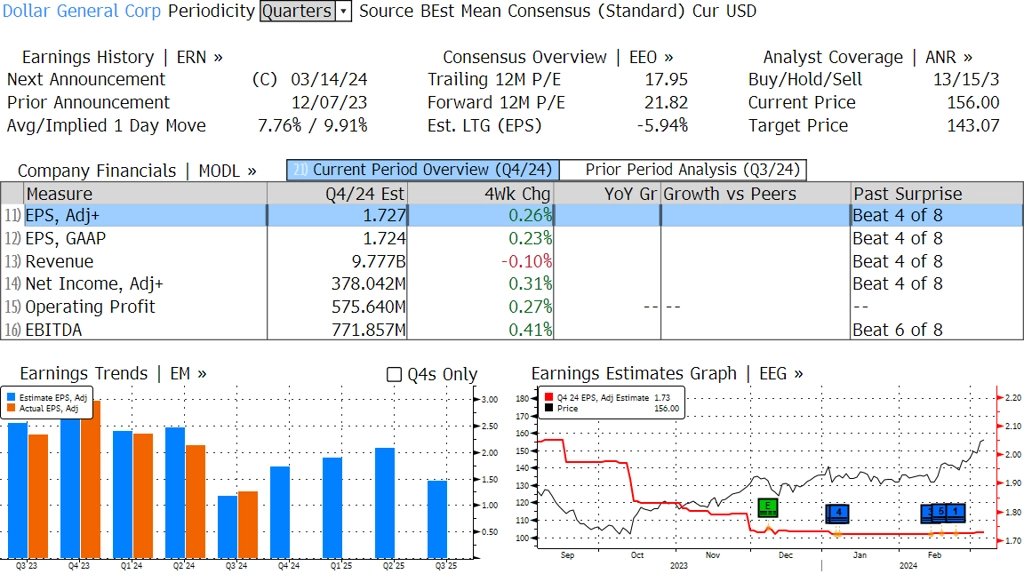Click the Operating Profit estimate 575.640M
This screenshot has width=1024, height=574.
368,307
